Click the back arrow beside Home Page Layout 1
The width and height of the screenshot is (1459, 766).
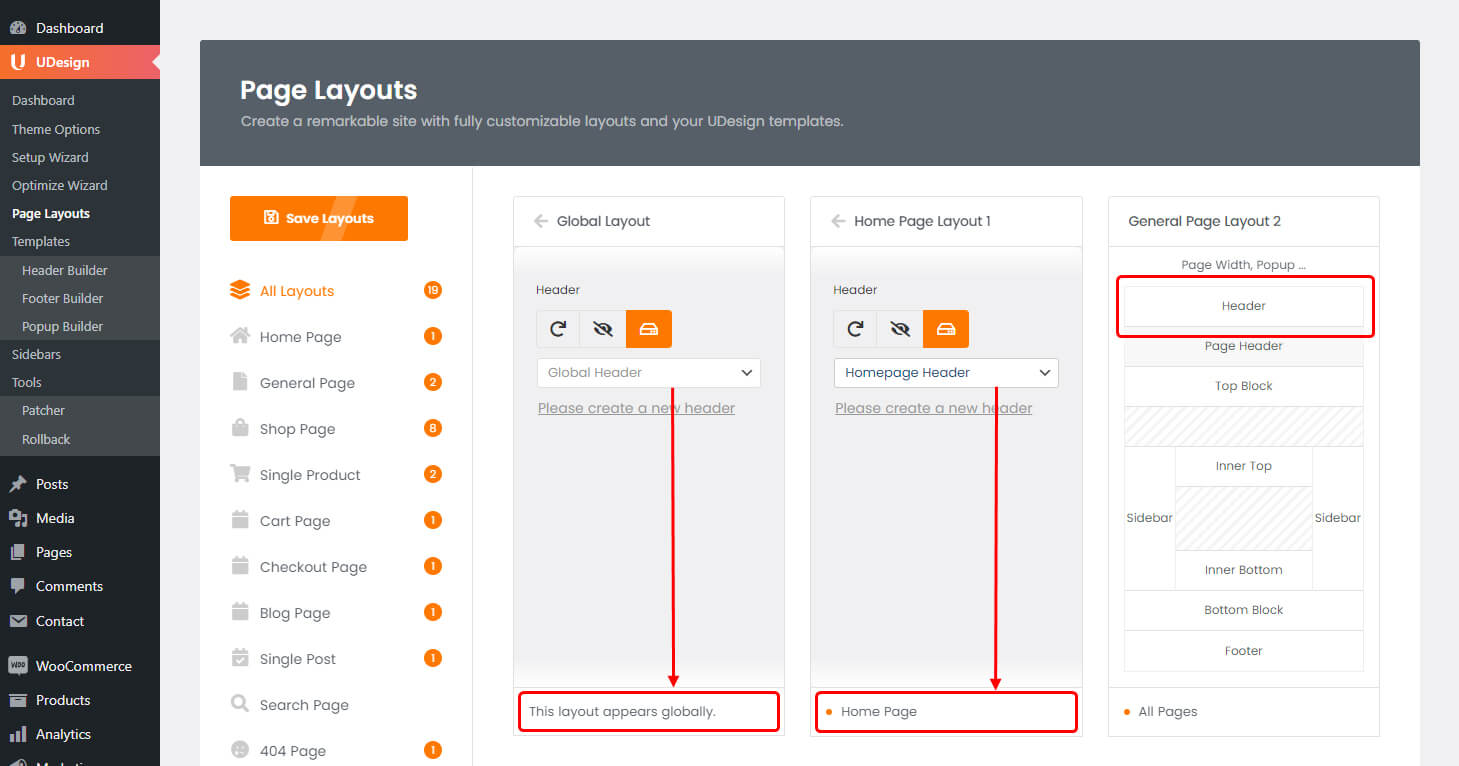coord(838,221)
